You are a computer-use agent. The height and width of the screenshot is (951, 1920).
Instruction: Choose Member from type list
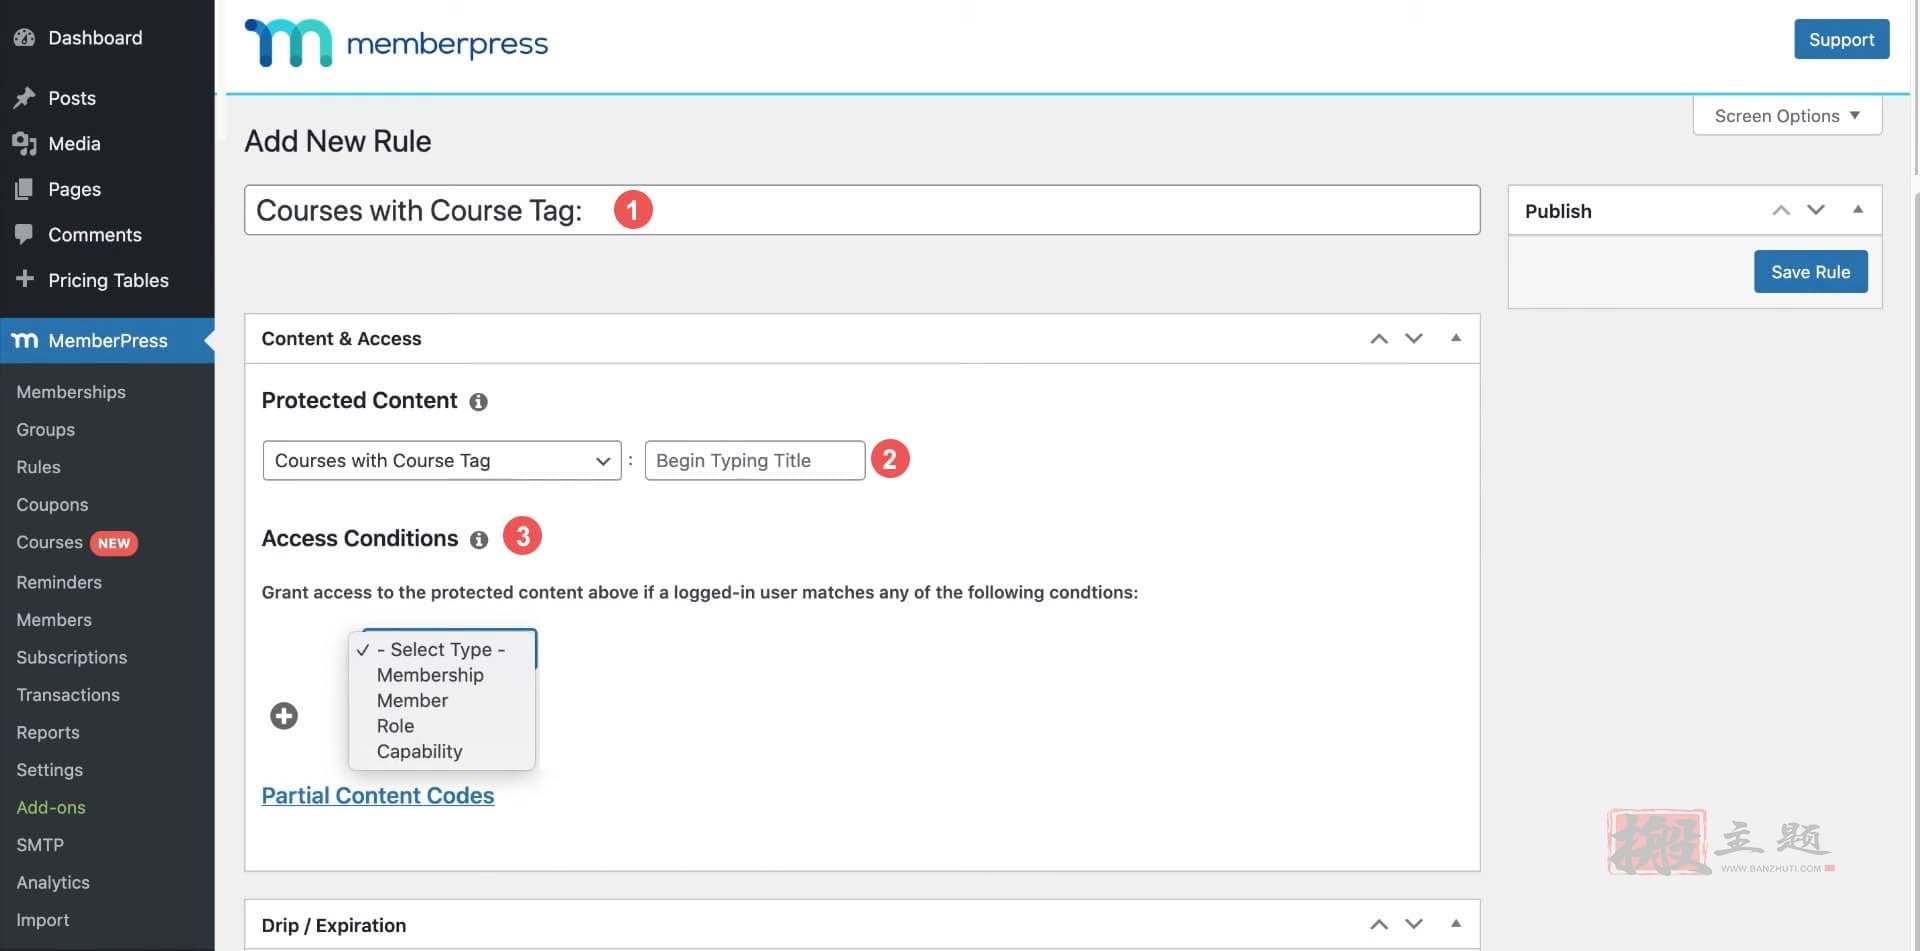point(441,701)
